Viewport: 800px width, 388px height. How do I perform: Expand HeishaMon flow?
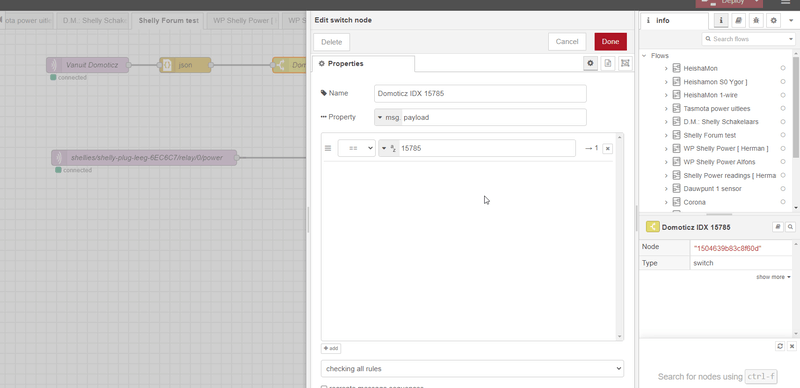[666, 68]
